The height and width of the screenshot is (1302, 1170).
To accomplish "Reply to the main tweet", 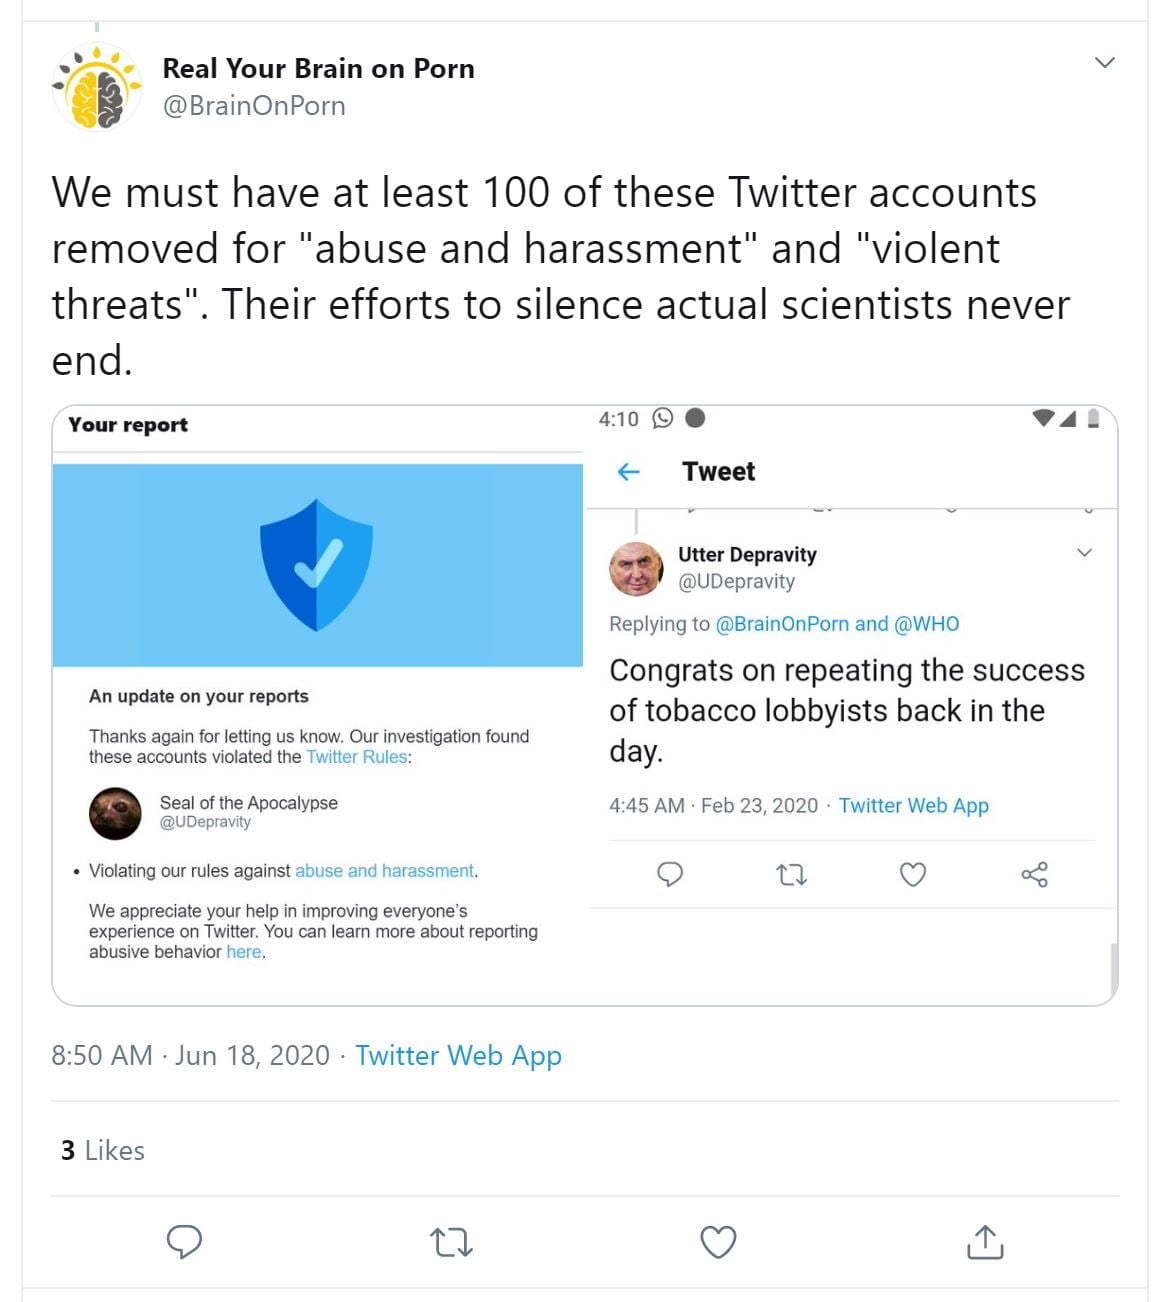I will tap(184, 1241).
